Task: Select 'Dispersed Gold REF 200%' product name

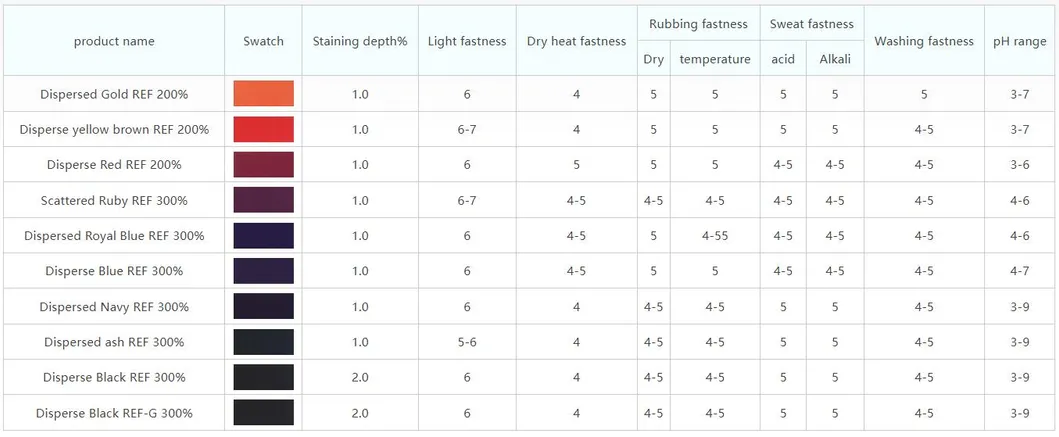Action: tap(114, 94)
